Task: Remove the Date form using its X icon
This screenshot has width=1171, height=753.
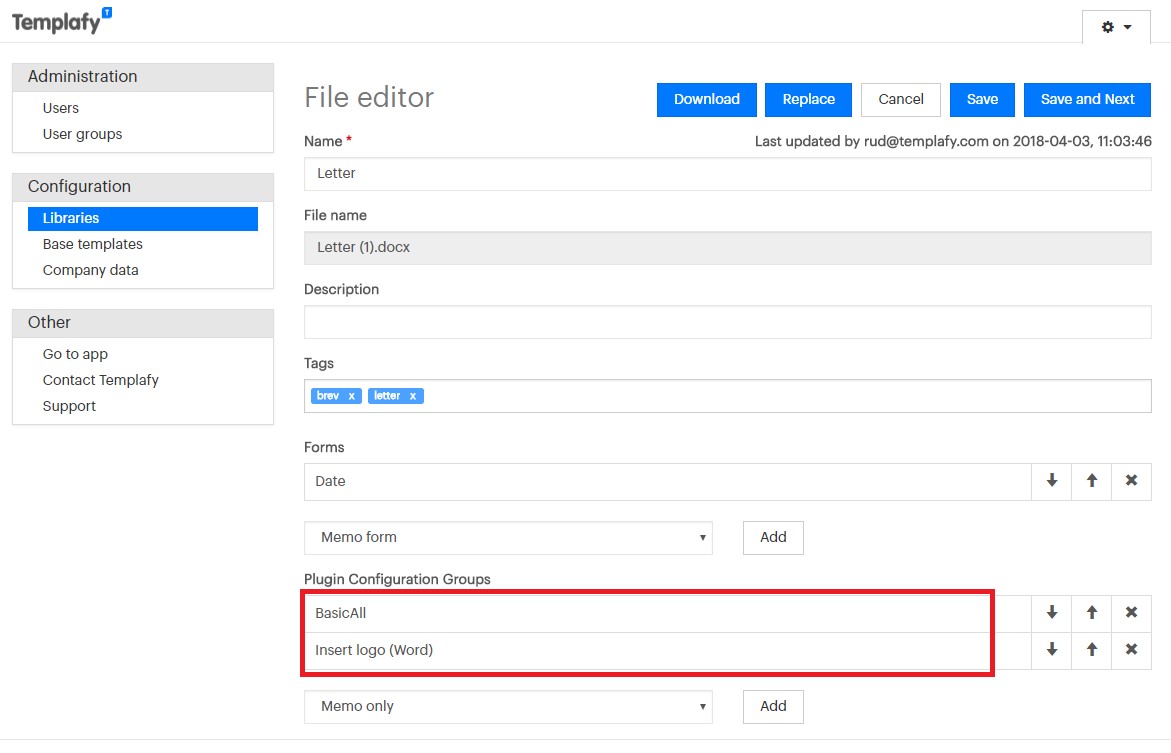Action: 1131,481
